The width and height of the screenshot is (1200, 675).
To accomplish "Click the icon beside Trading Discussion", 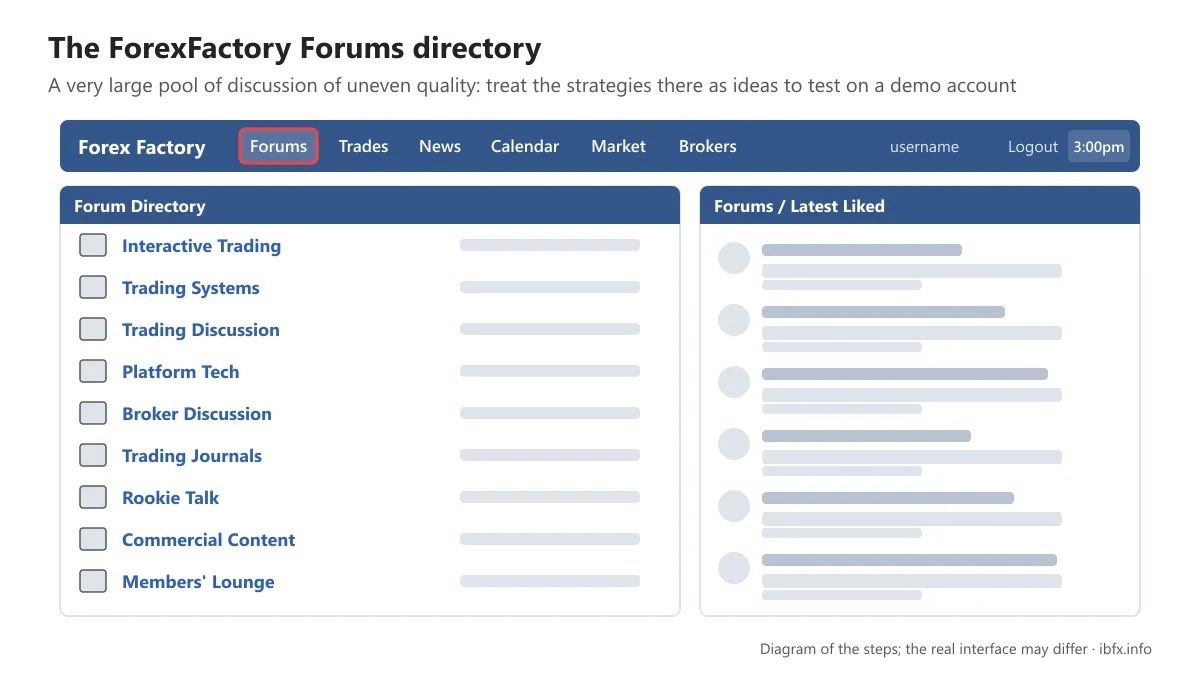I will coord(93,329).
